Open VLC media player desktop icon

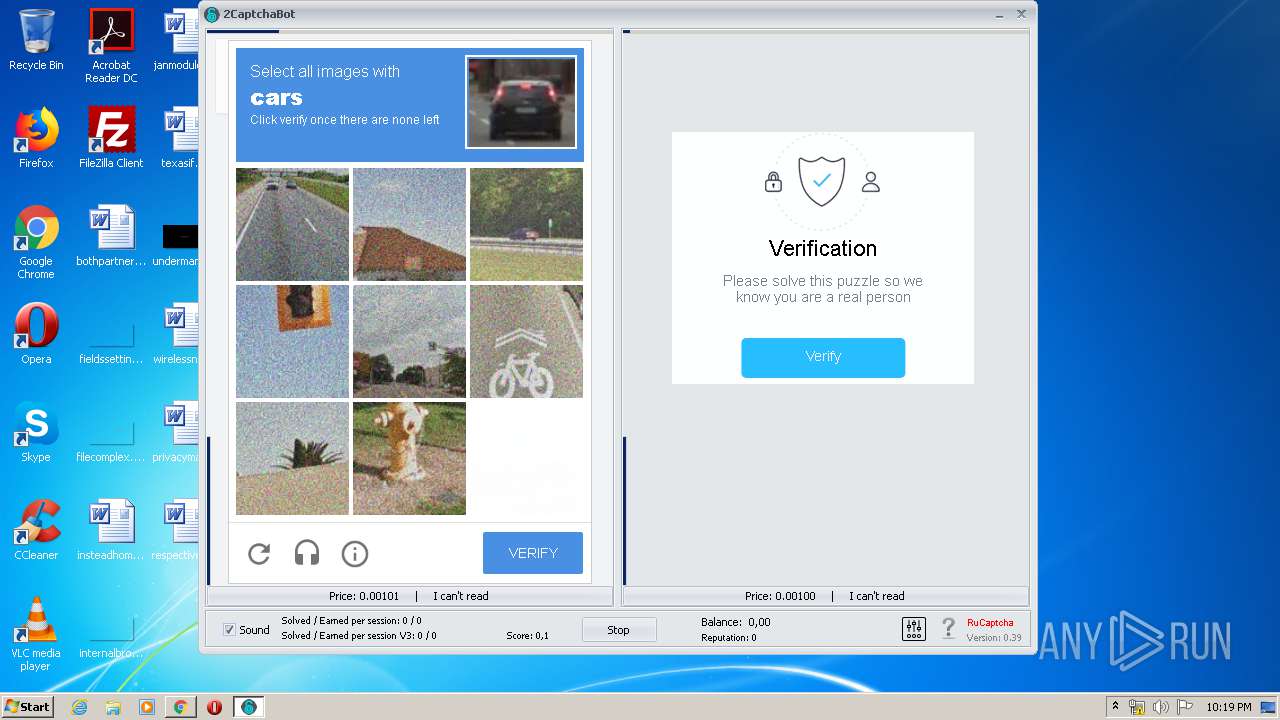36,634
